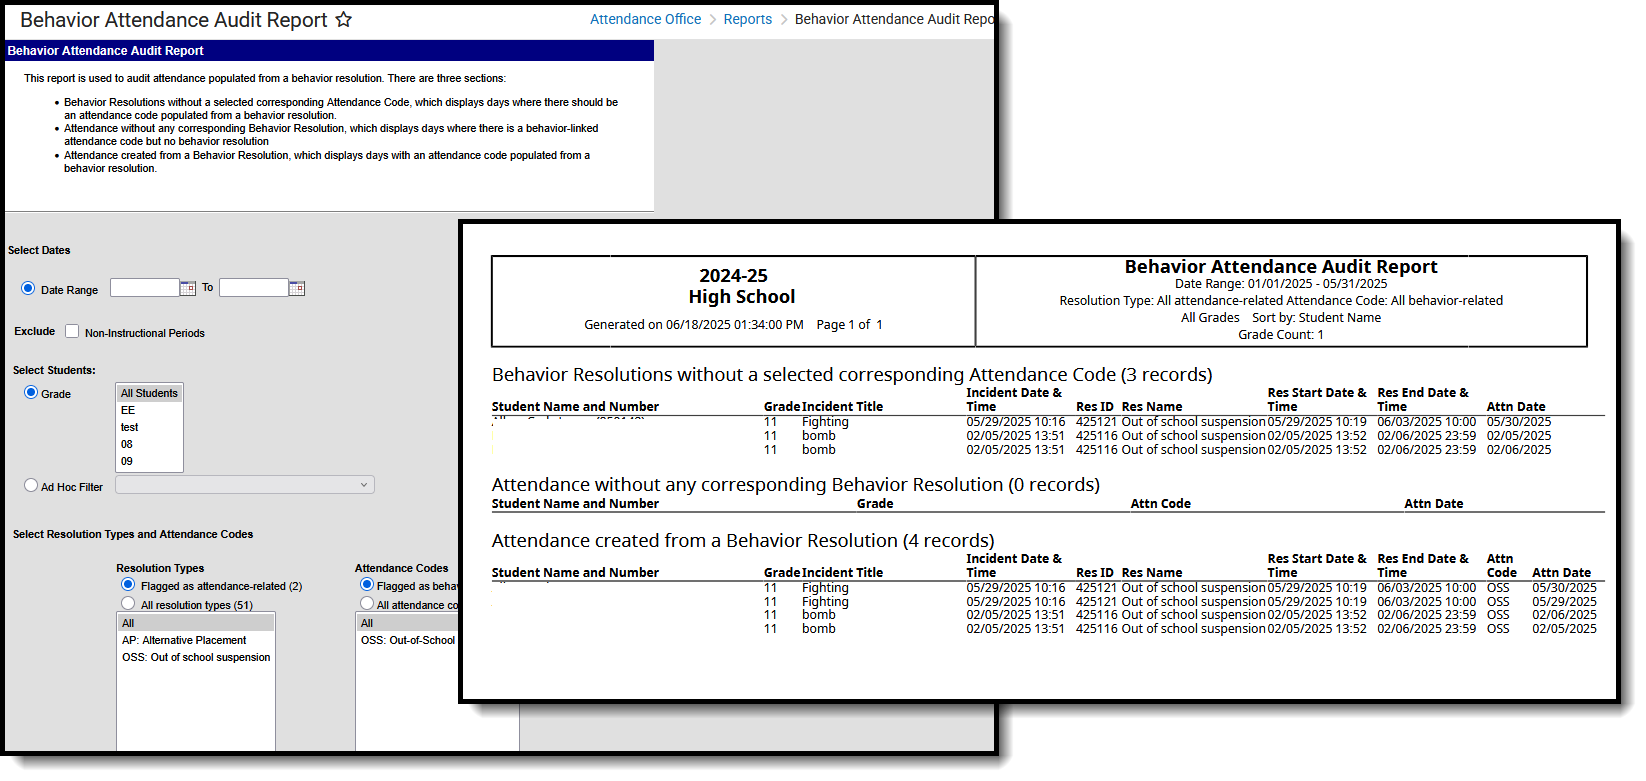1646x781 pixels.
Task: Click the 'Attendance Codes' column heading
Action: click(x=402, y=568)
